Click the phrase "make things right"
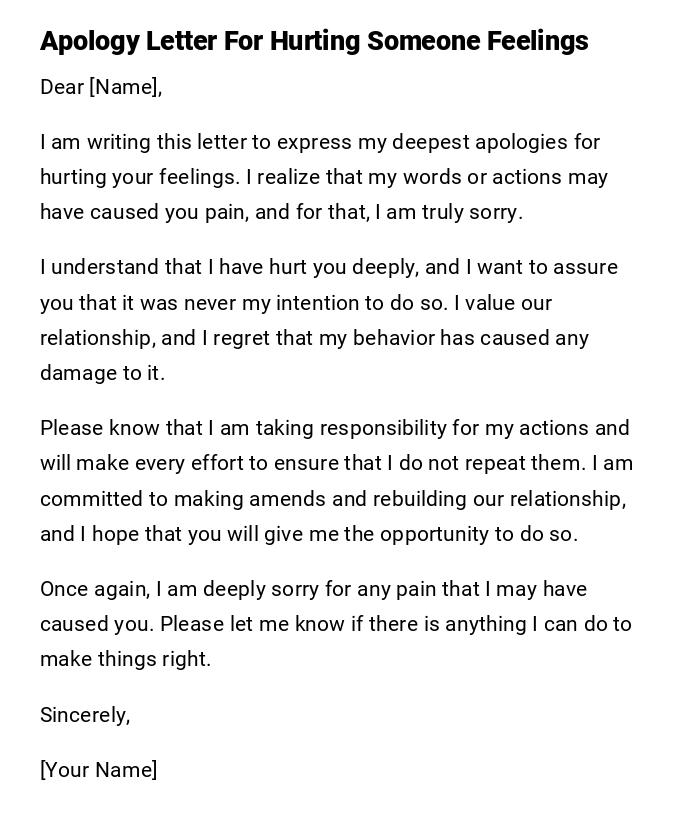This screenshot has width=700, height=832. pyautogui.click(x=124, y=659)
